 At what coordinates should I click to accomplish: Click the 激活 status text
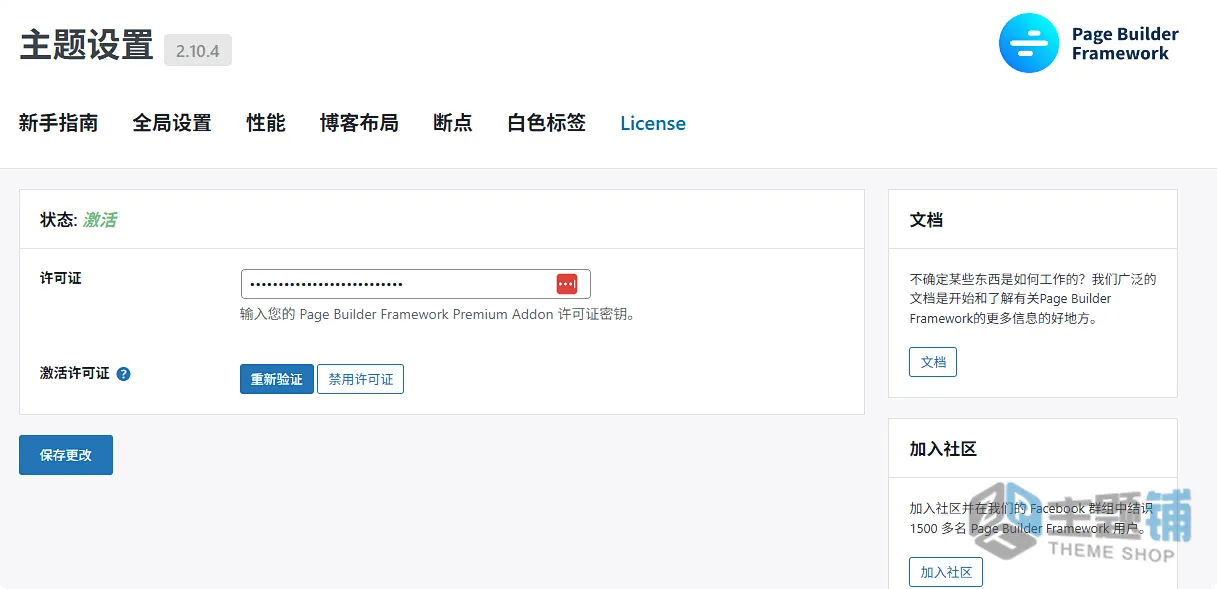(100, 220)
